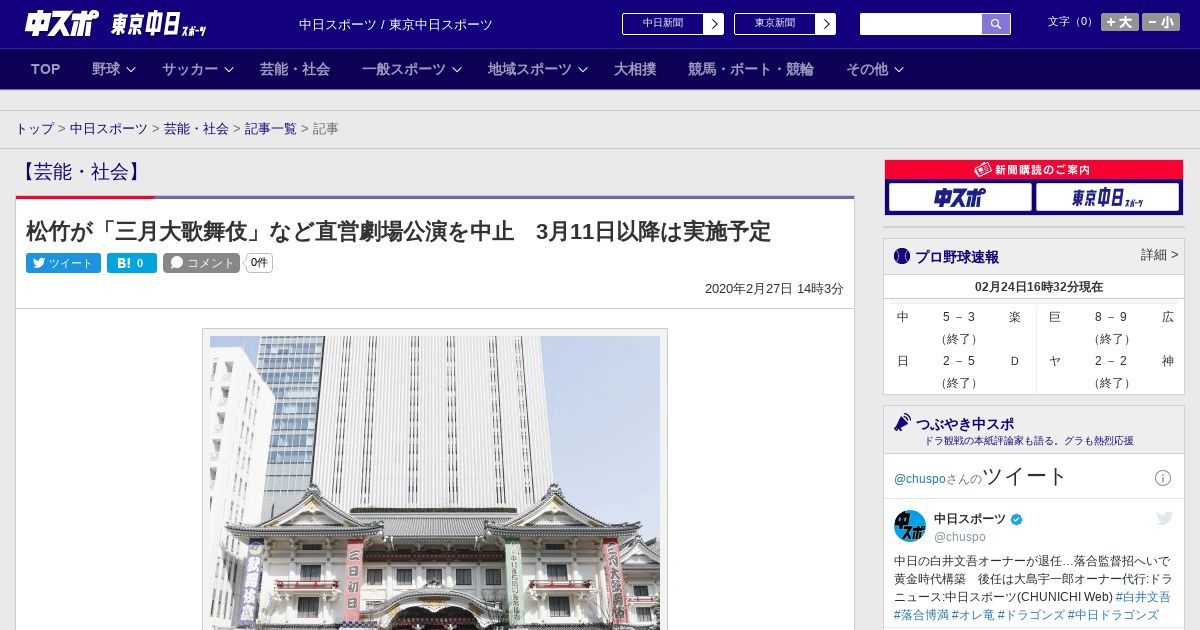Click 中日スポーツ breadcrumb link

[109, 129]
